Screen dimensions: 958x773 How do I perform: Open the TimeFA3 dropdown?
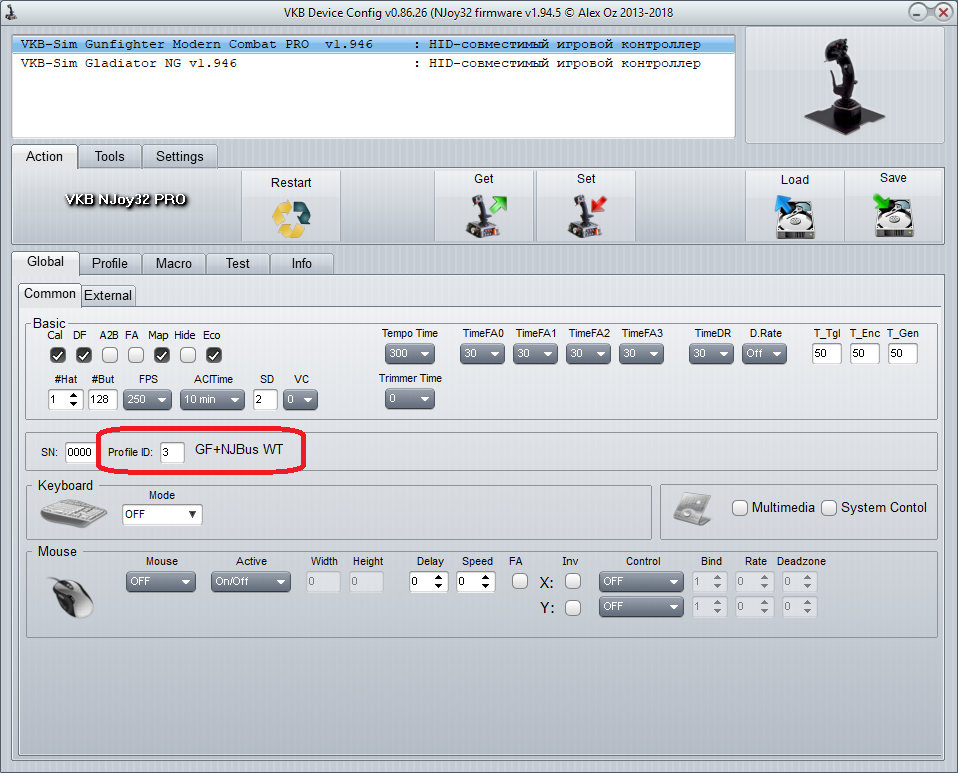[642, 353]
